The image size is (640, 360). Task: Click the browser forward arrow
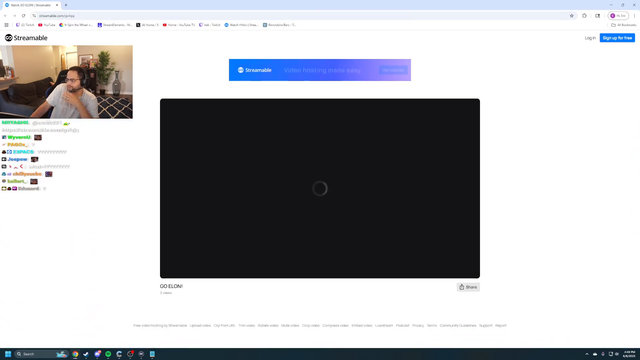pyautogui.click(x=14, y=16)
